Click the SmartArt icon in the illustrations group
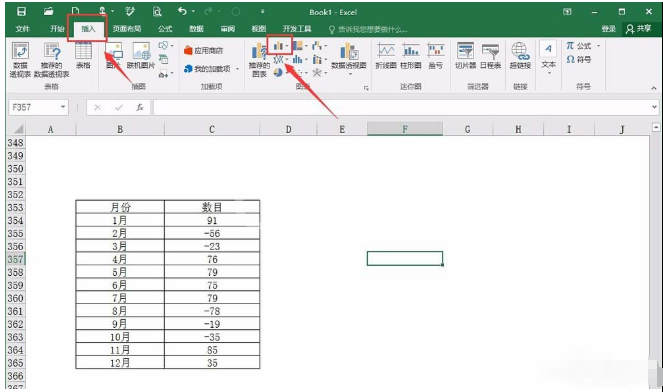 163,60
